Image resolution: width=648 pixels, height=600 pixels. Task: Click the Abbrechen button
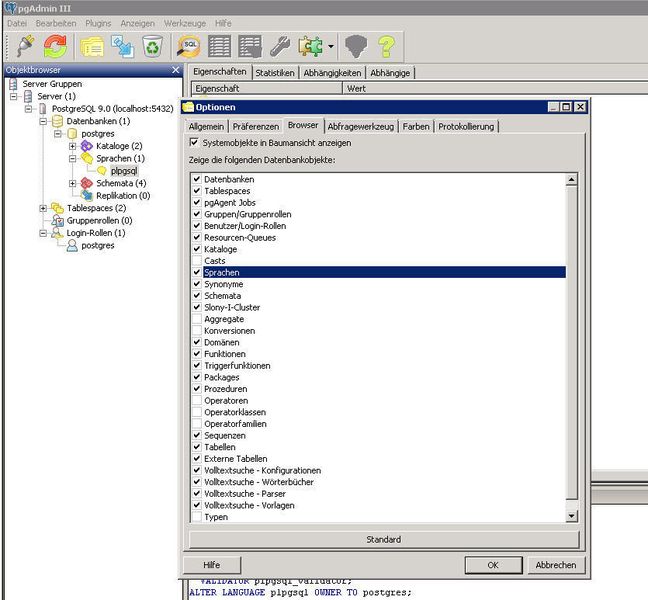click(556, 565)
